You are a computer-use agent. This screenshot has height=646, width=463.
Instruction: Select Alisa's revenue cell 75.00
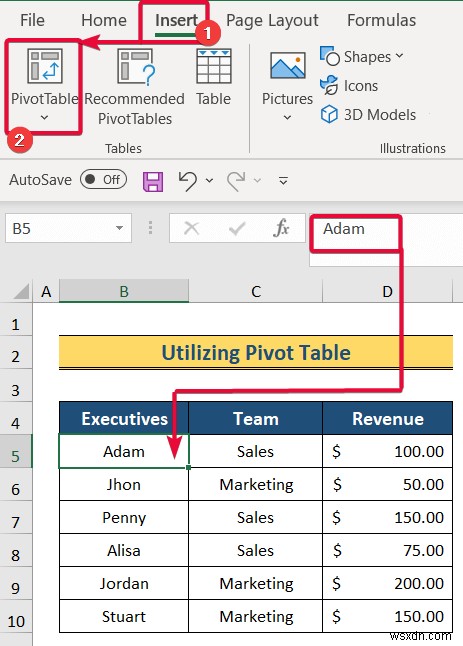(388, 550)
